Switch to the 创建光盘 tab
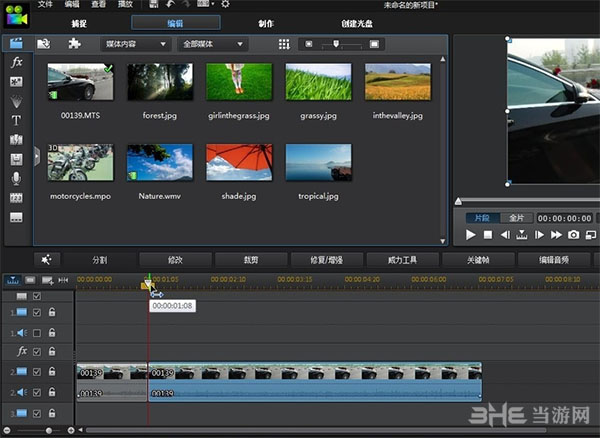 click(x=357, y=24)
